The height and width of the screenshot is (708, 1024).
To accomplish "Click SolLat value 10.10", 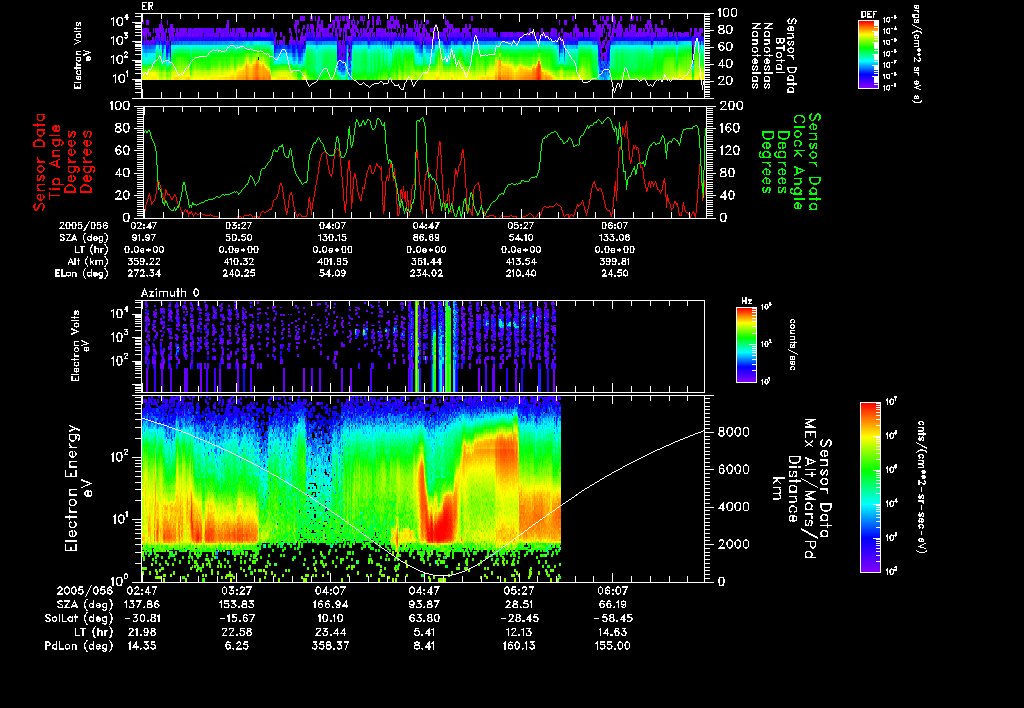I will [x=330, y=618].
